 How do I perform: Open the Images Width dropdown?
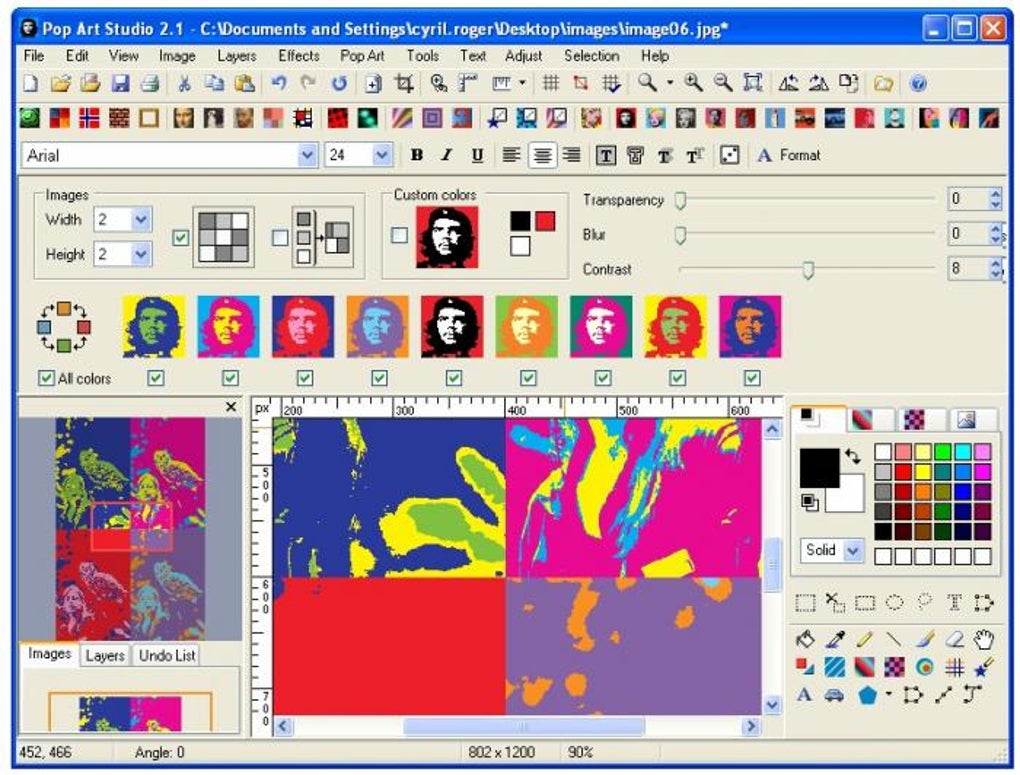tap(141, 219)
